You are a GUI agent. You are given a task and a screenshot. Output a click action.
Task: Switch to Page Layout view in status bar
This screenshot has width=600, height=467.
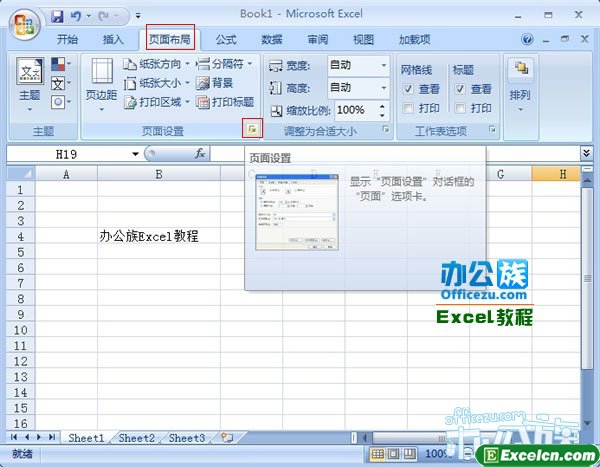click(x=393, y=454)
